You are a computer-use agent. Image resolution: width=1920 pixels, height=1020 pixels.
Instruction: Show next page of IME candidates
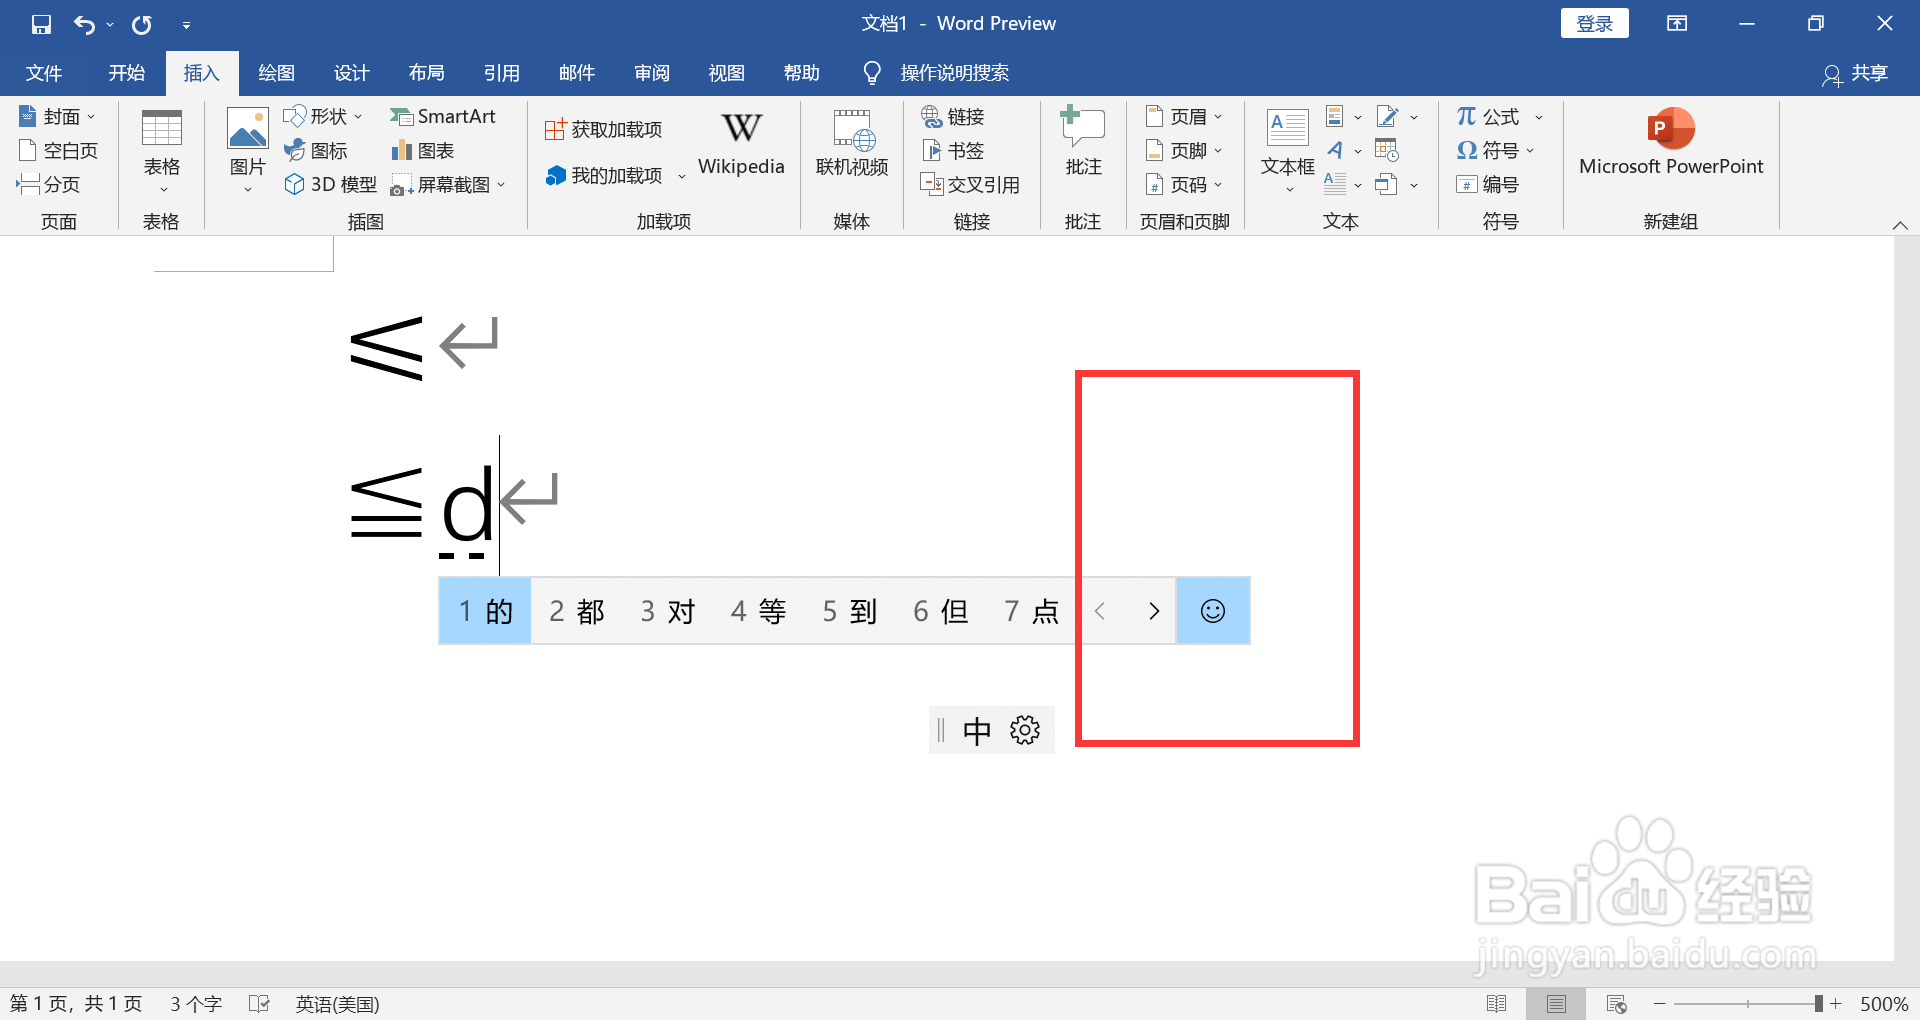point(1154,611)
